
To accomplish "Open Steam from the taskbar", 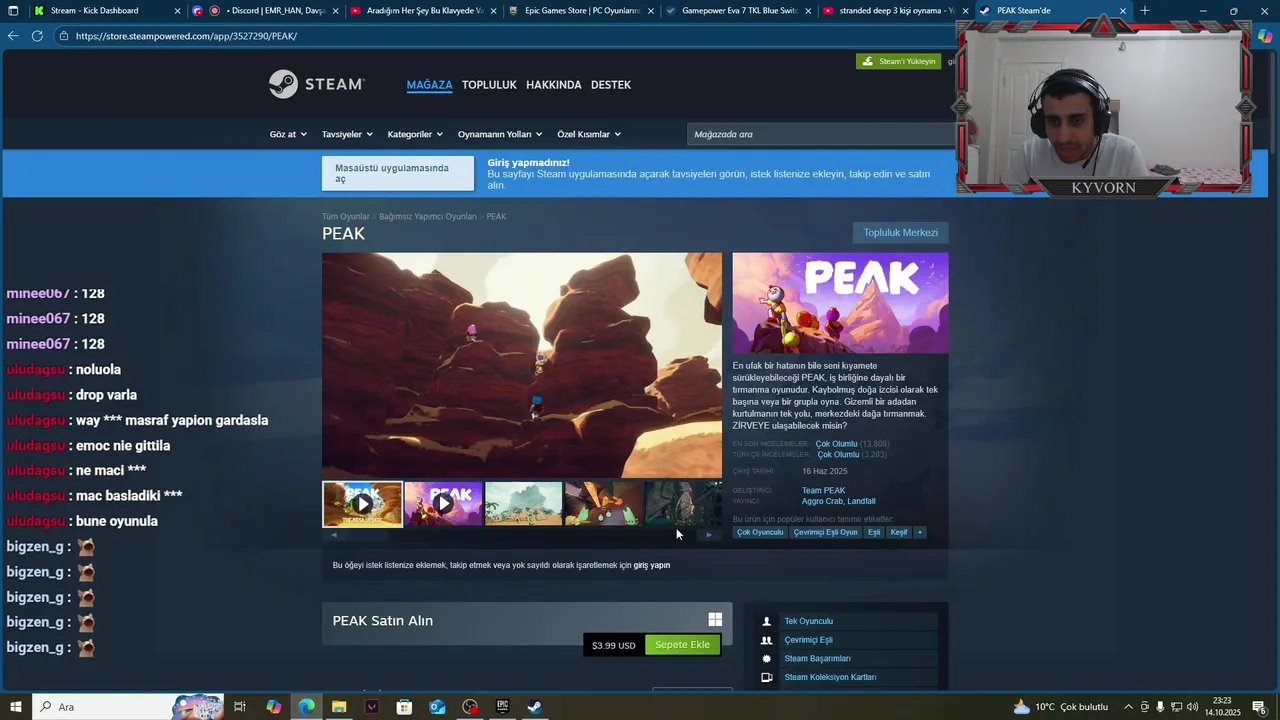I will click(x=535, y=707).
